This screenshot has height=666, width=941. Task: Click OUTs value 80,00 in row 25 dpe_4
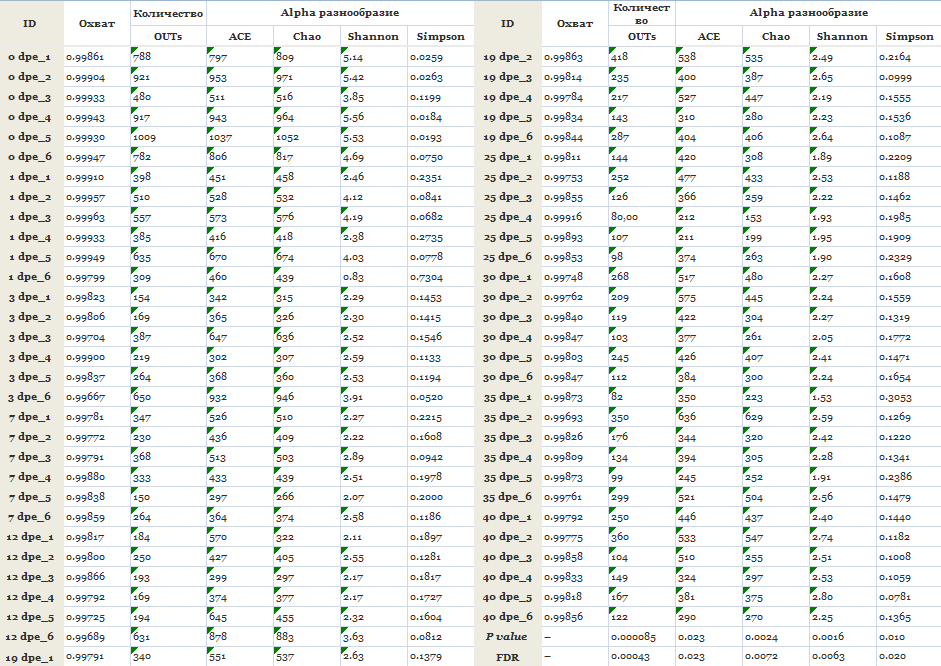[x=625, y=217]
